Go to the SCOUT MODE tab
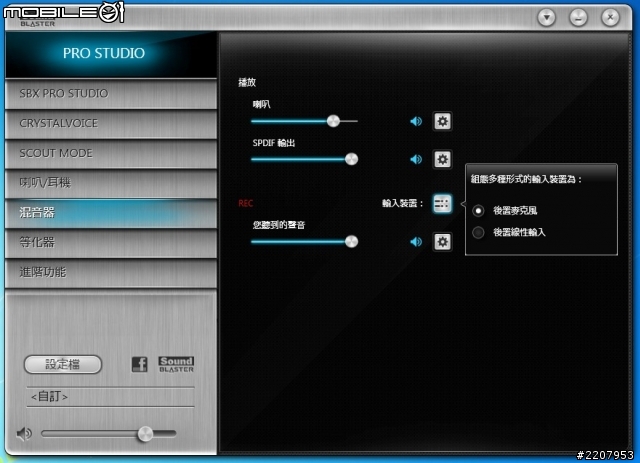 111,154
